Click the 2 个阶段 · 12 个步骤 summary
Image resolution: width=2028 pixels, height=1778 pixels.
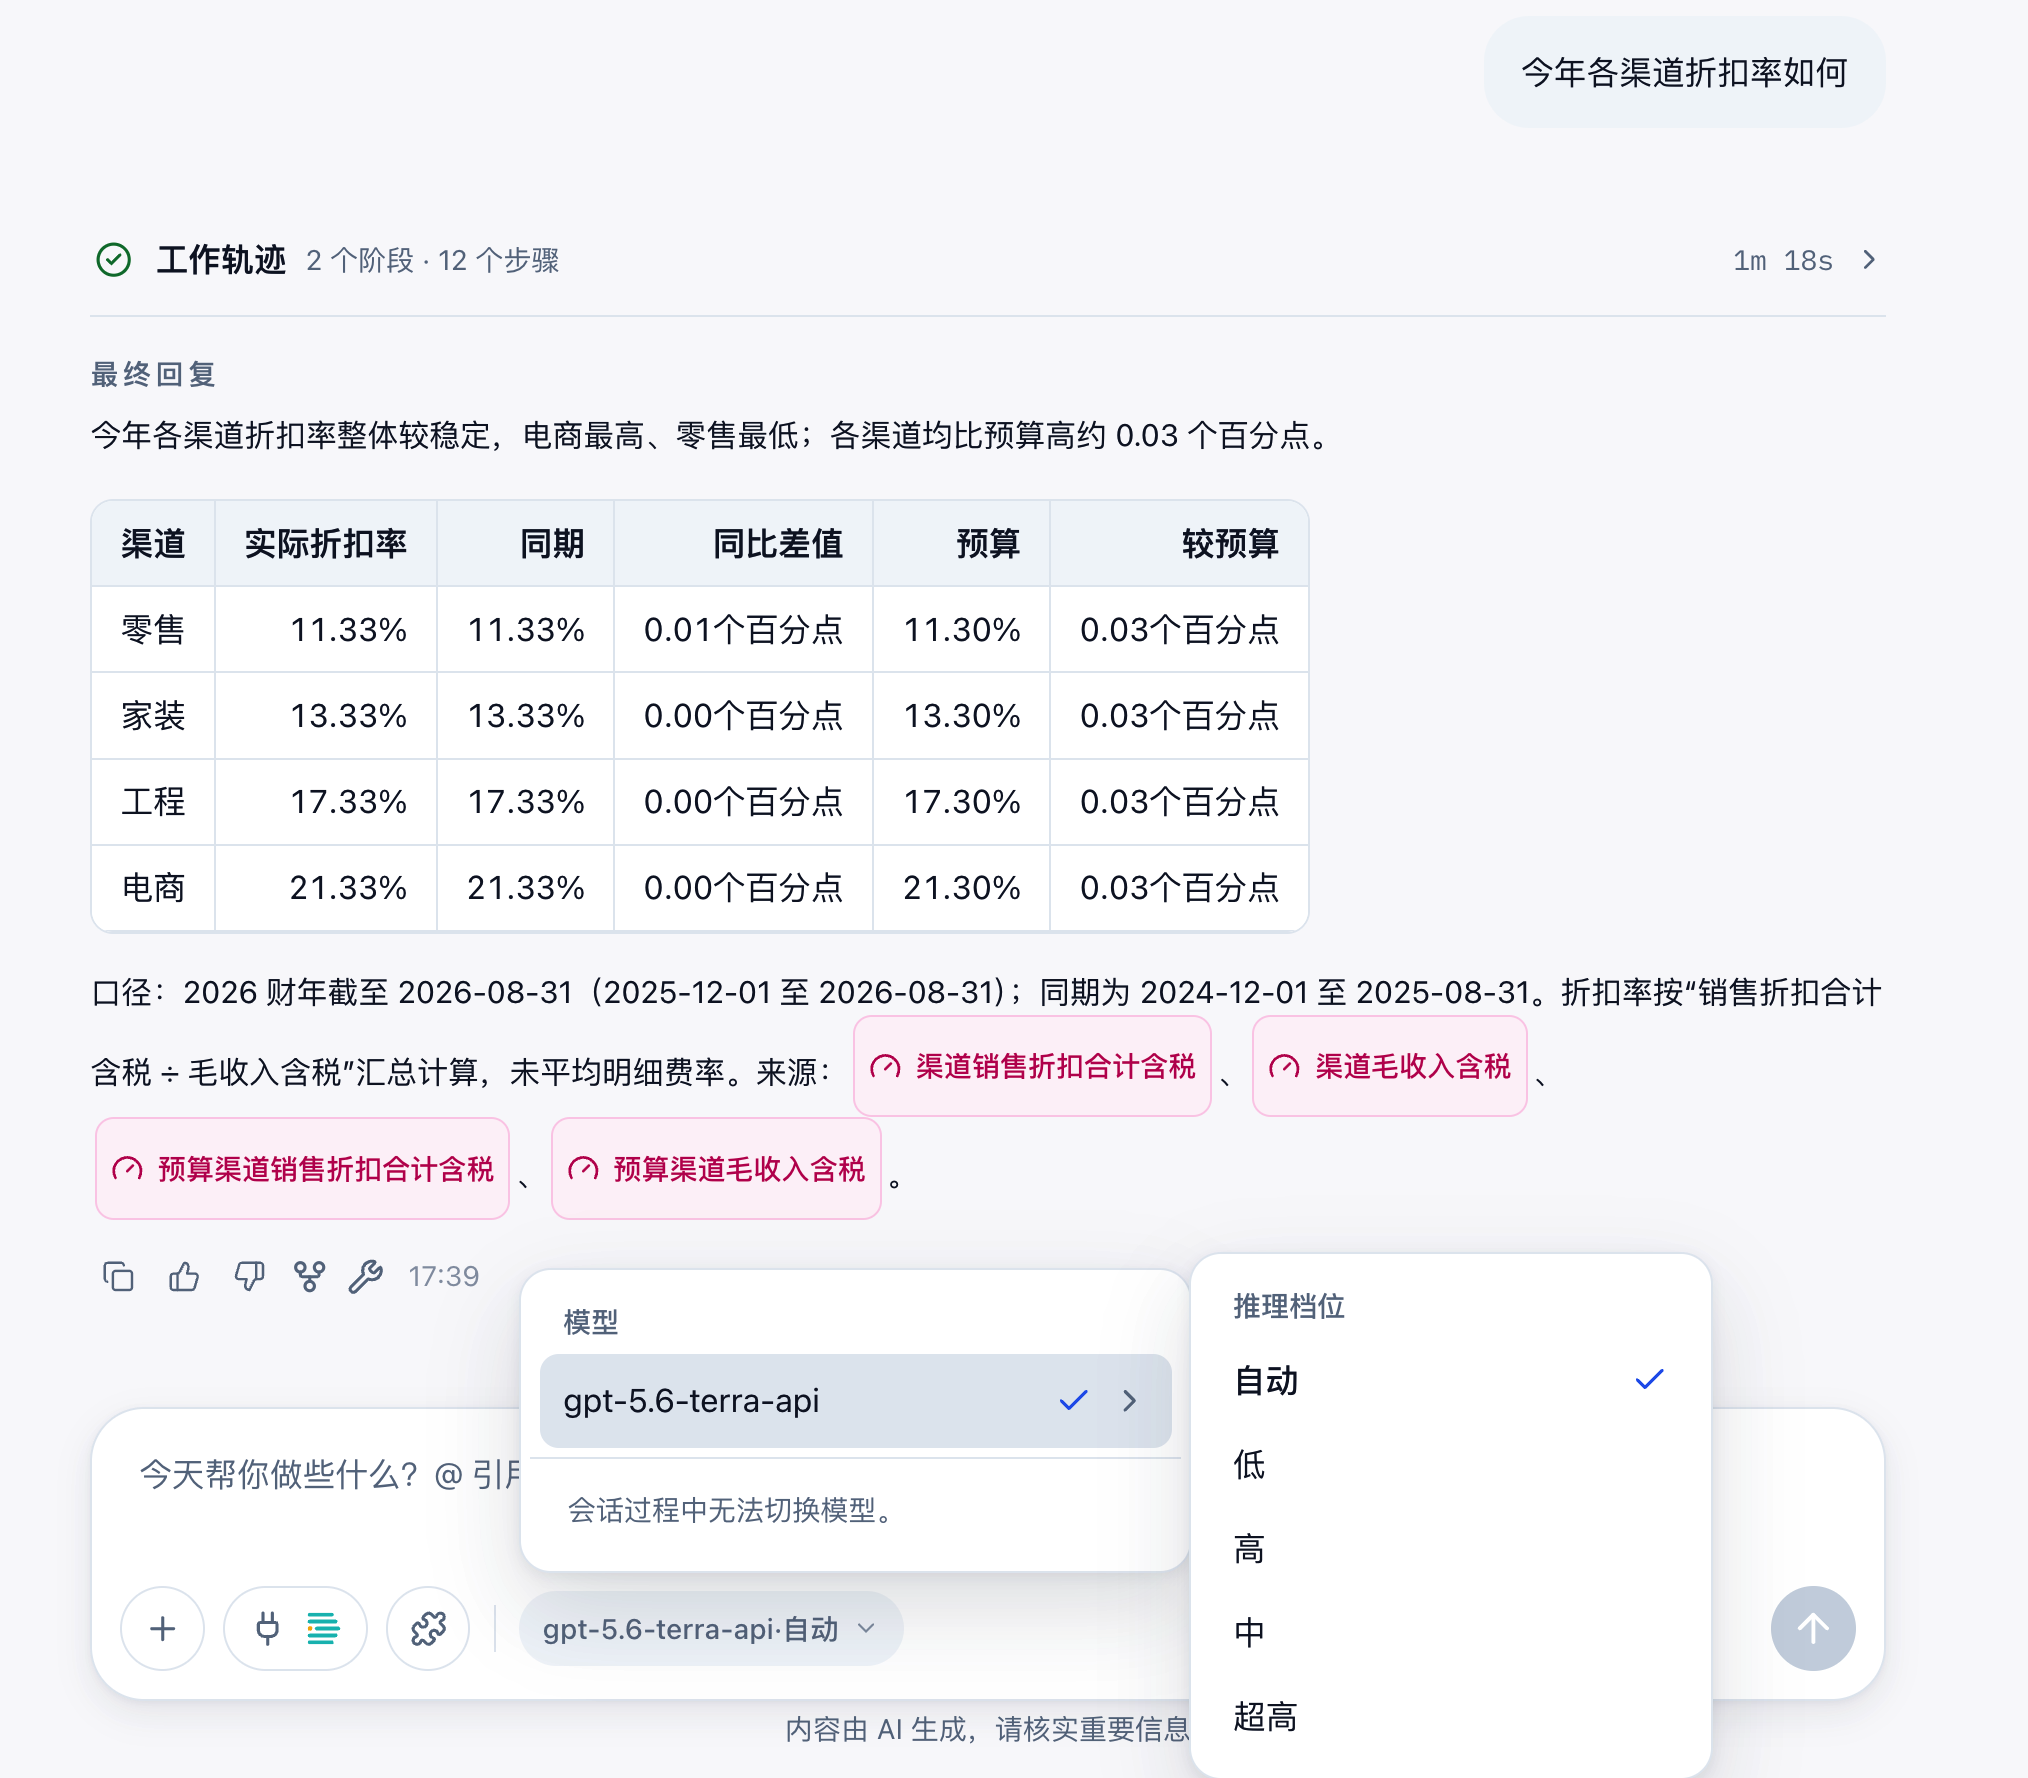[x=433, y=260]
